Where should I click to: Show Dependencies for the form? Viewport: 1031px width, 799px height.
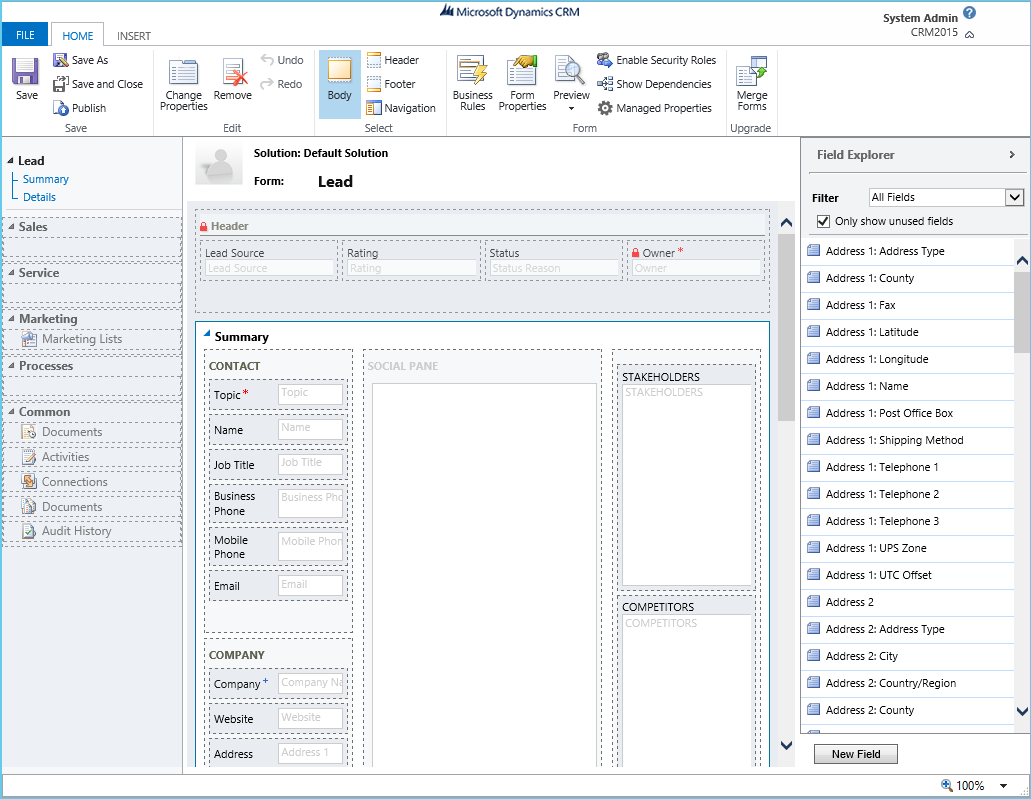tap(654, 84)
